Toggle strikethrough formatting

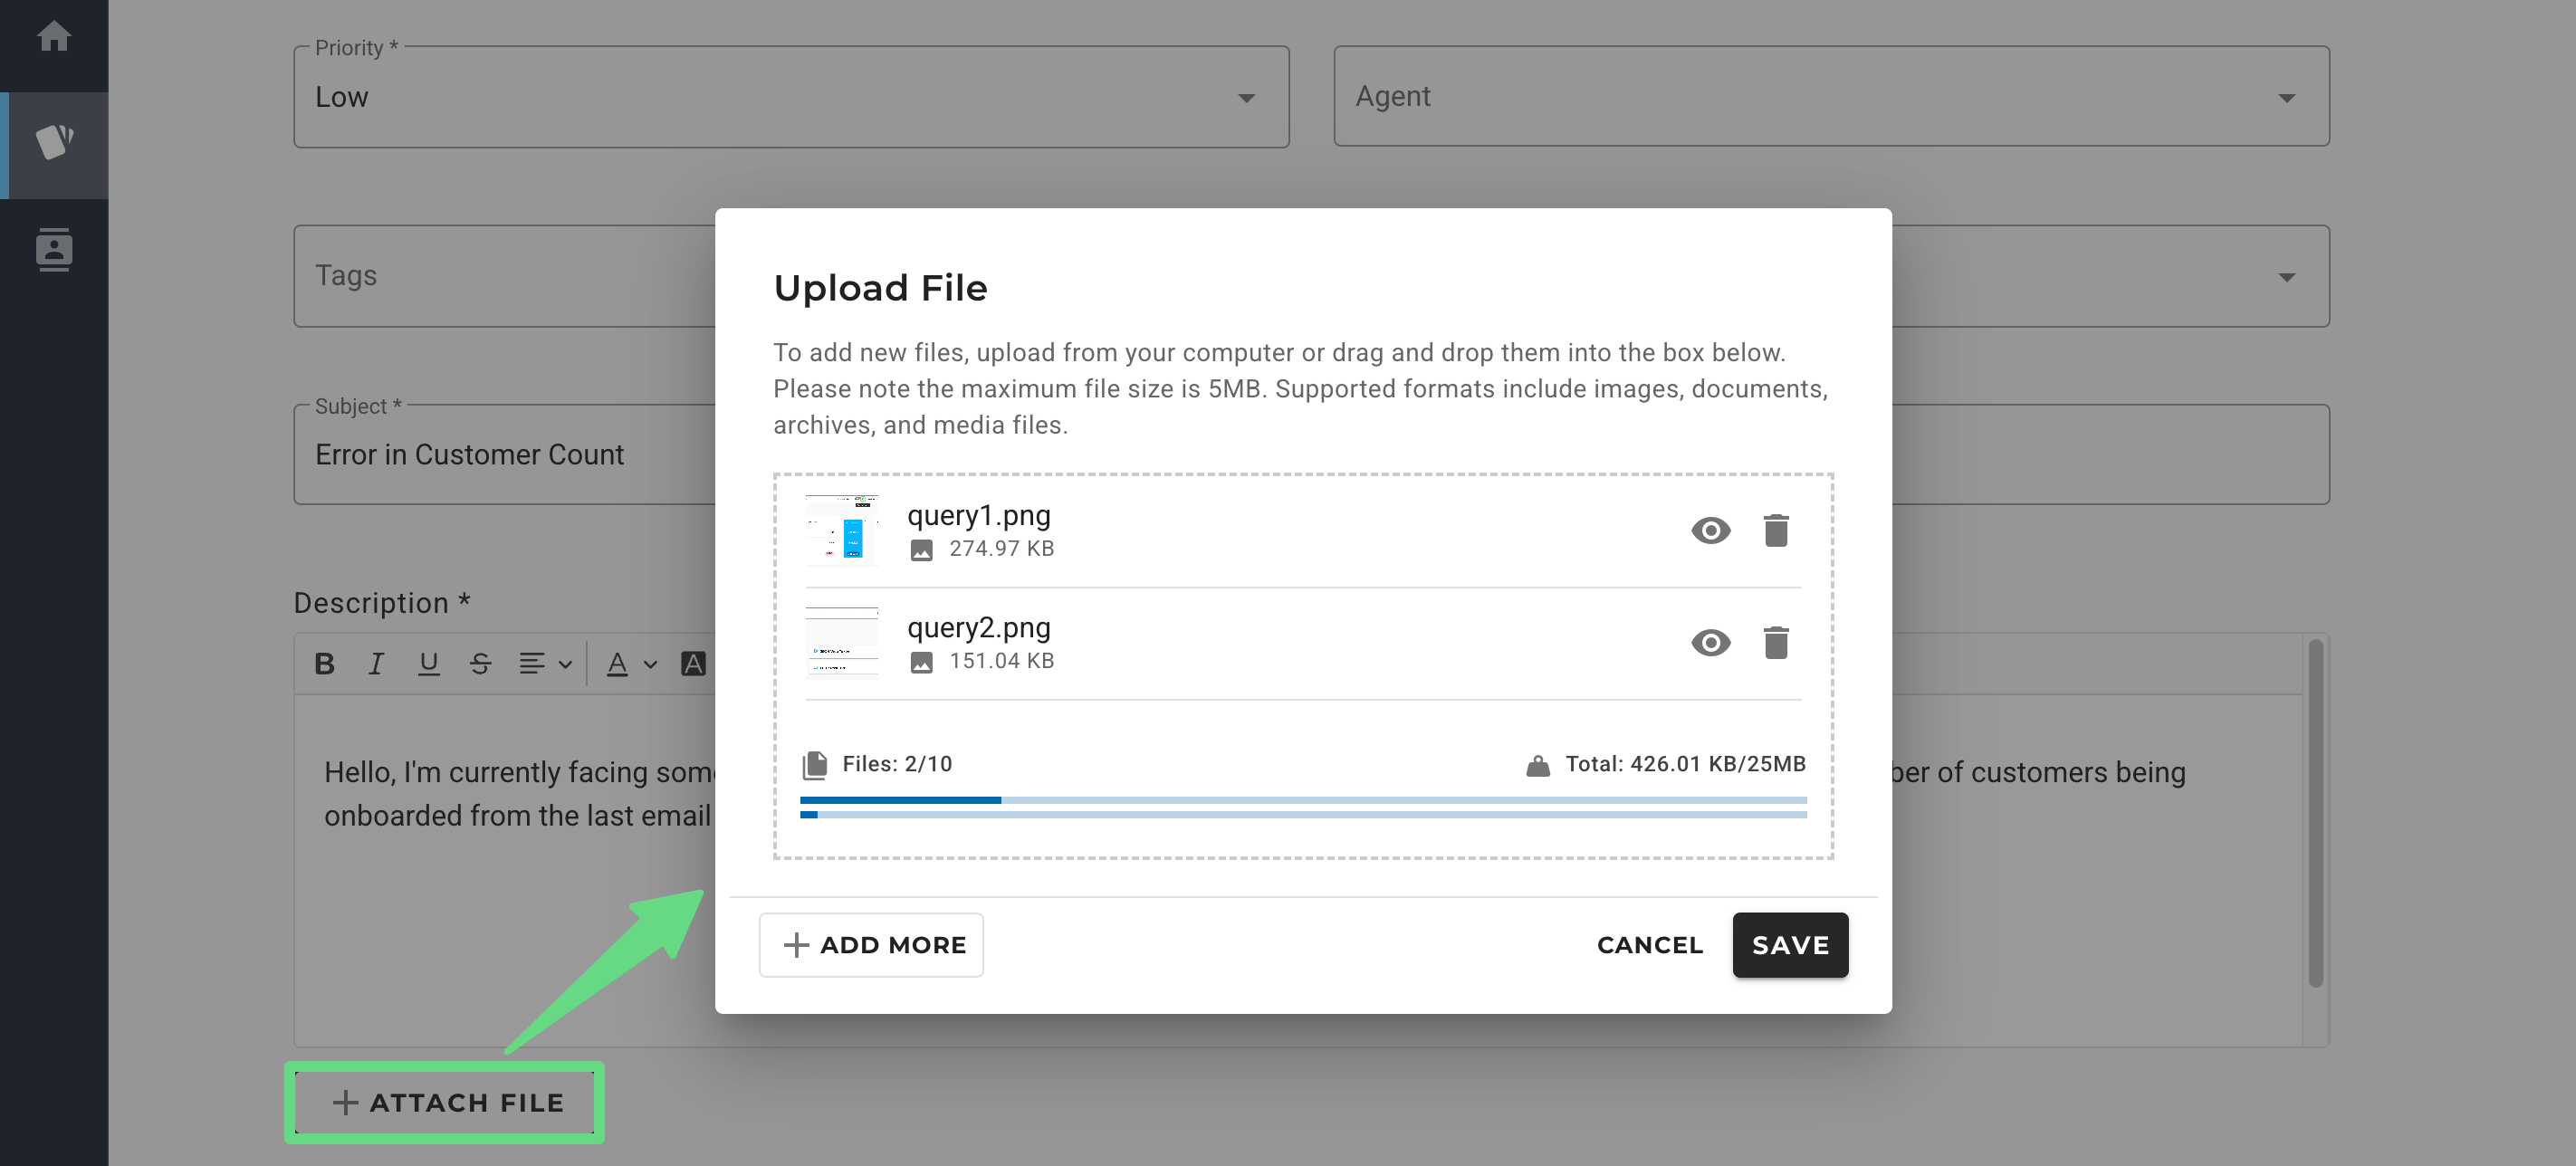pyautogui.click(x=480, y=664)
